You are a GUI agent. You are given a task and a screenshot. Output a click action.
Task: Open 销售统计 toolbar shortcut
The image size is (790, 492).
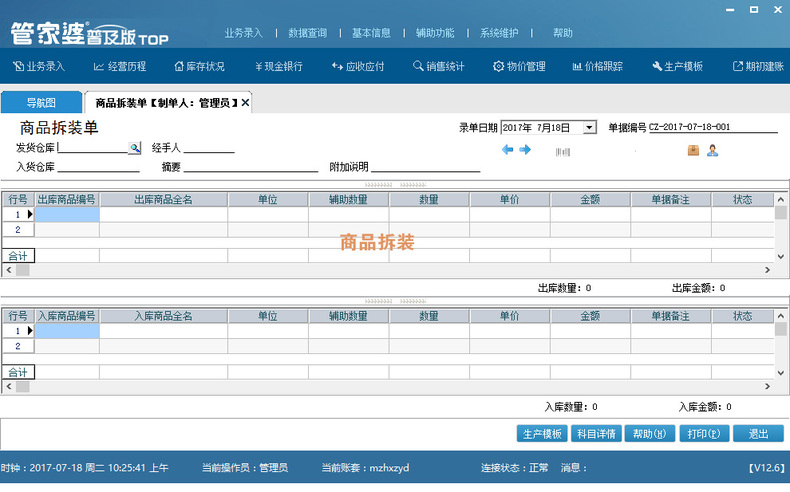438,66
